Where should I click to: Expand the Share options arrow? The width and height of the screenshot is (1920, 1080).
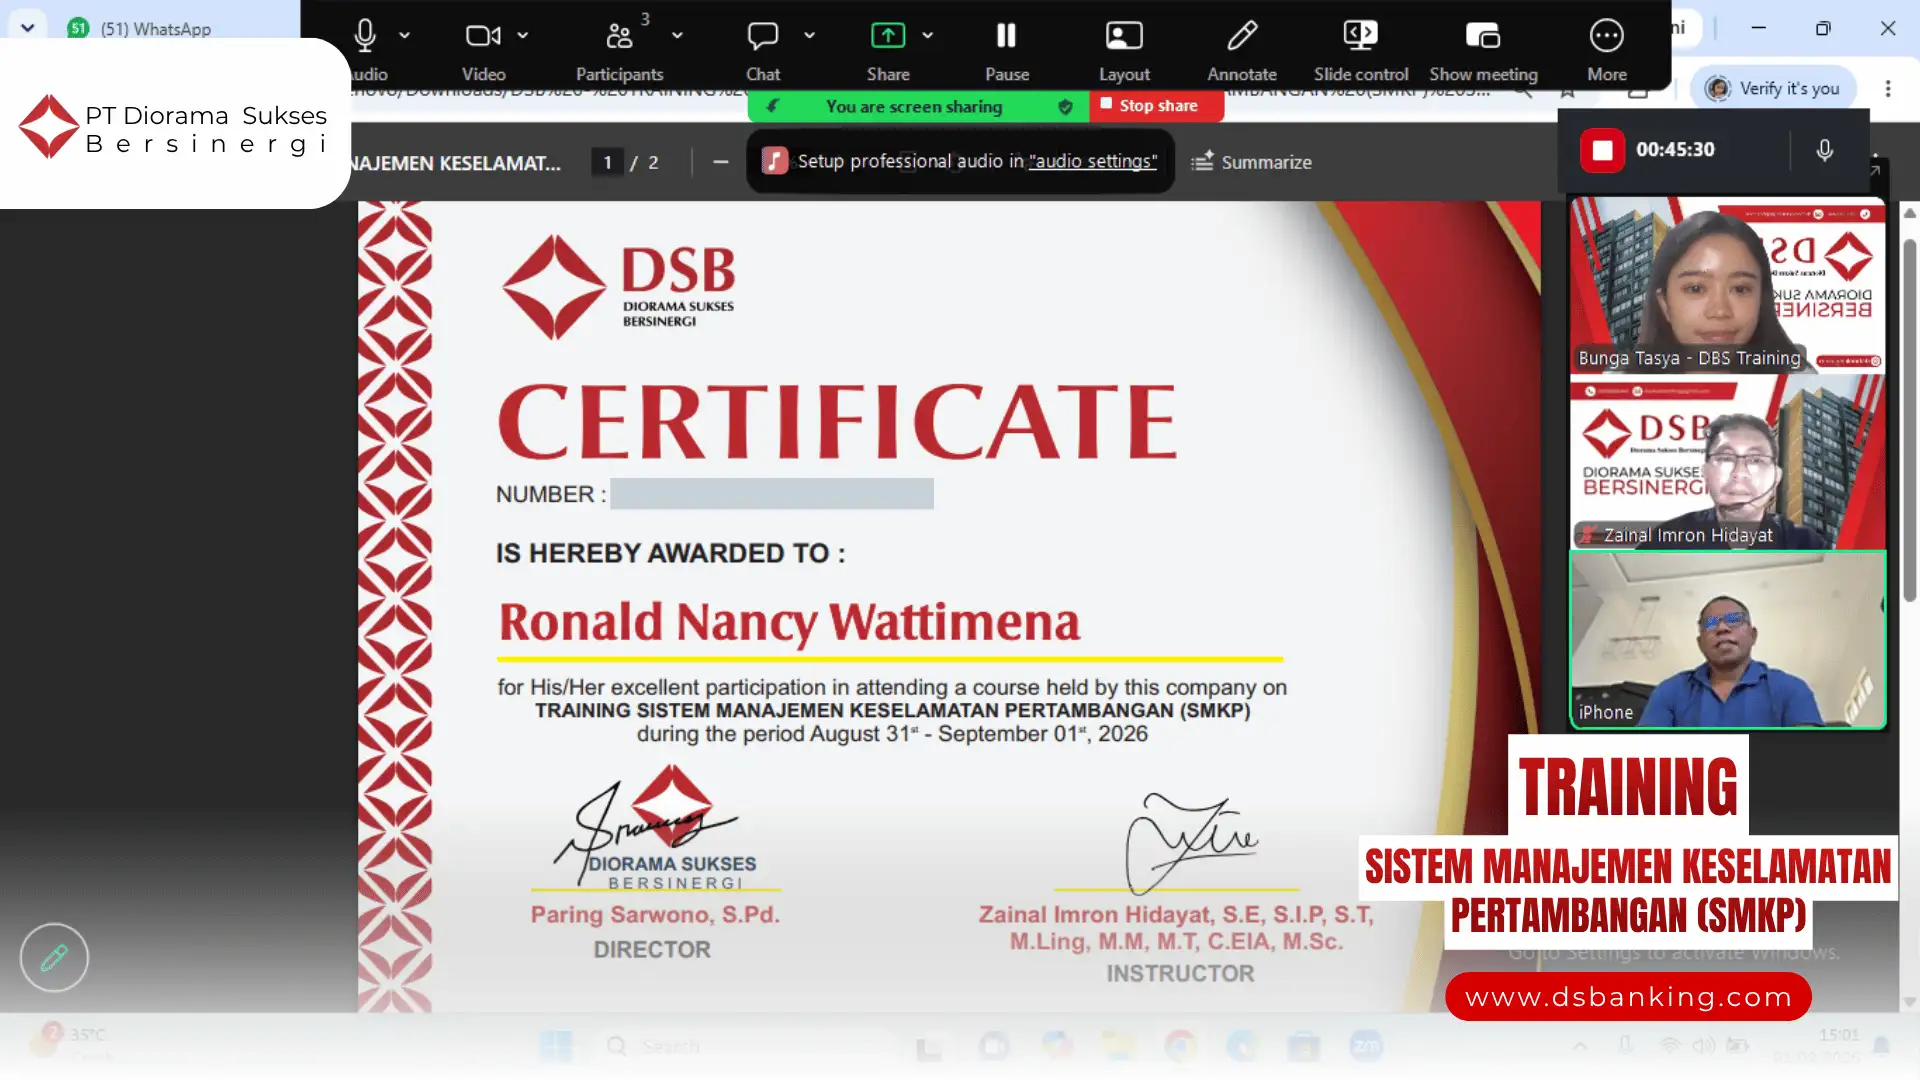pos(927,35)
